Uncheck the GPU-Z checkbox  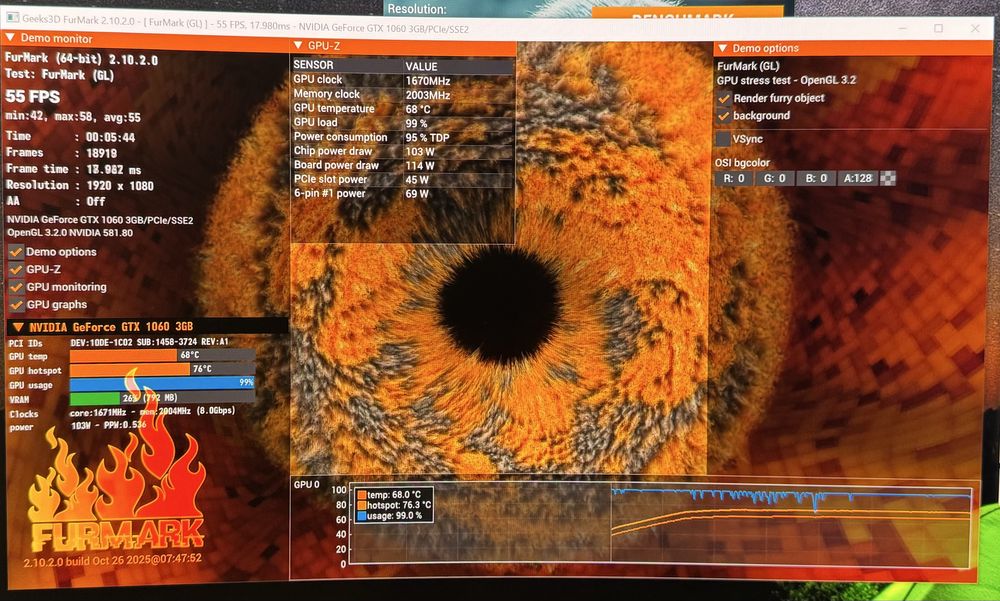coord(16,269)
